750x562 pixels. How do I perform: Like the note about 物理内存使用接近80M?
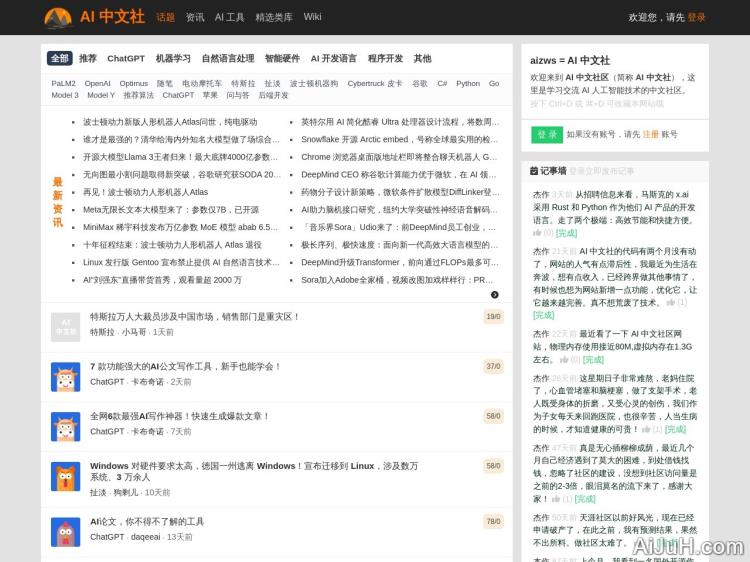coord(564,360)
